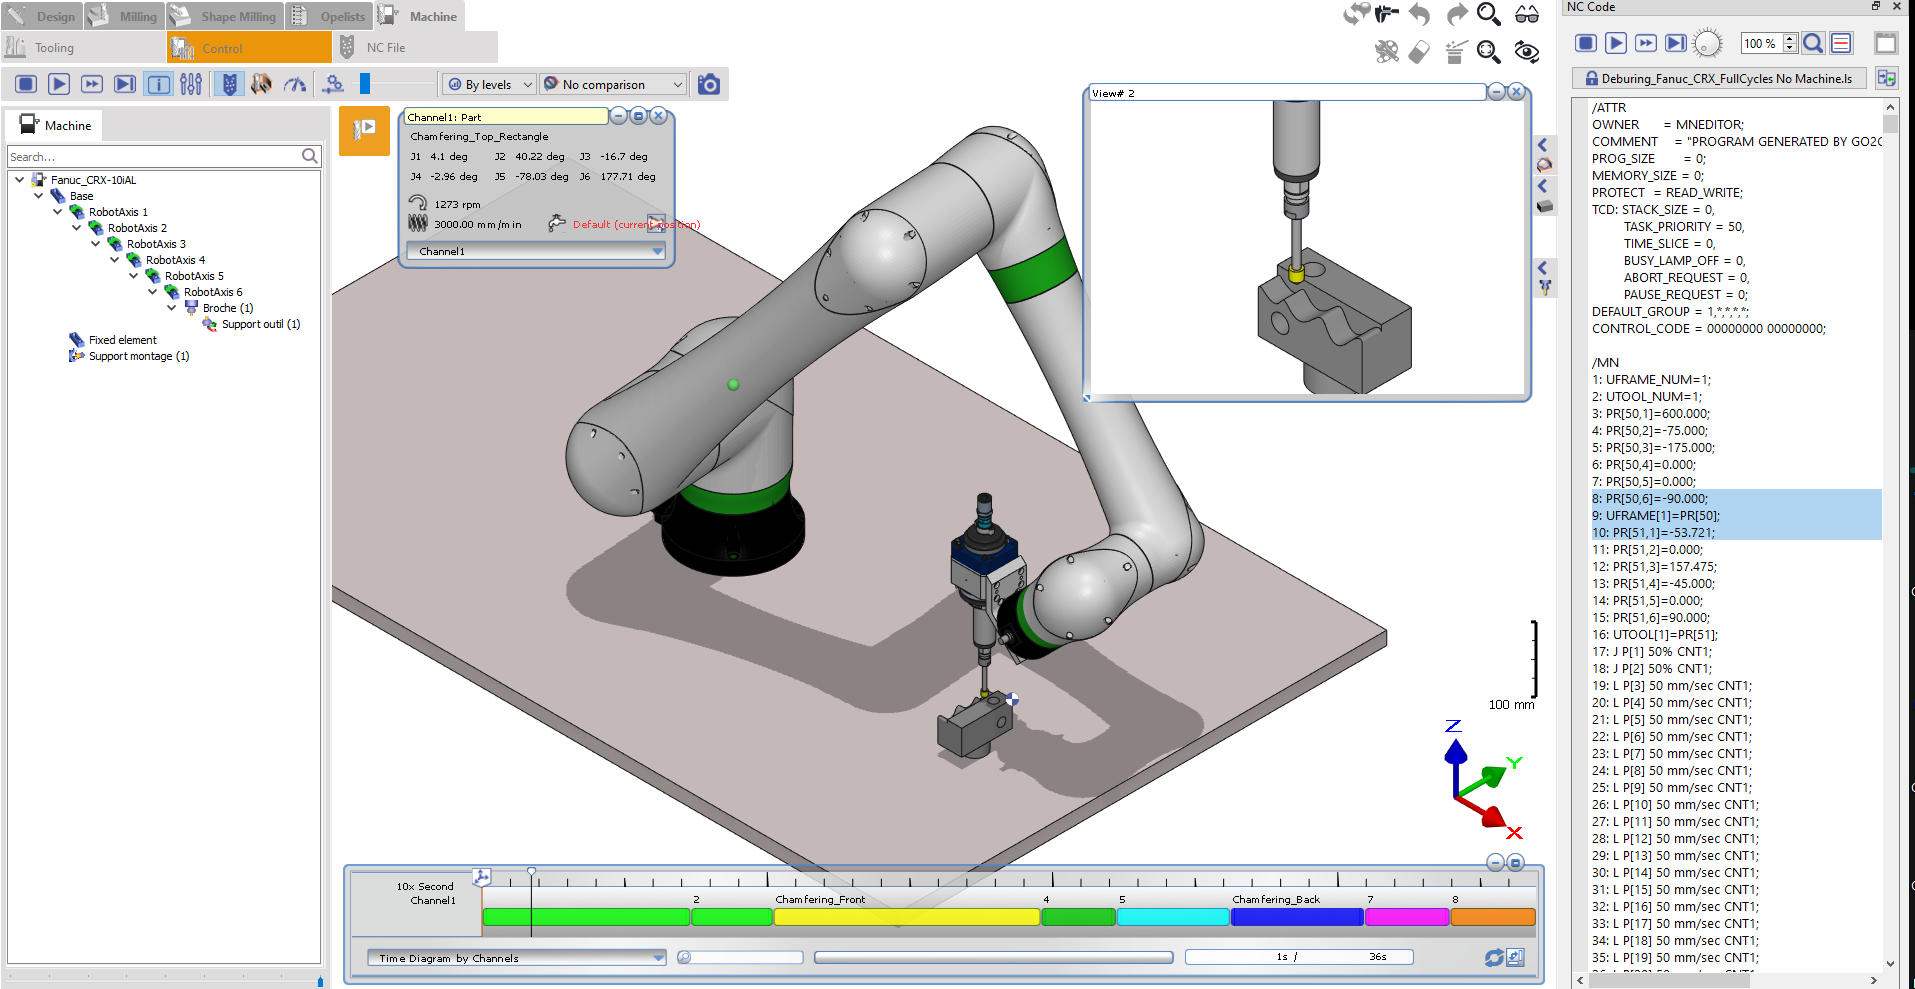
Task: Click the caliper measure tool icon
Action: click(1386, 14)
